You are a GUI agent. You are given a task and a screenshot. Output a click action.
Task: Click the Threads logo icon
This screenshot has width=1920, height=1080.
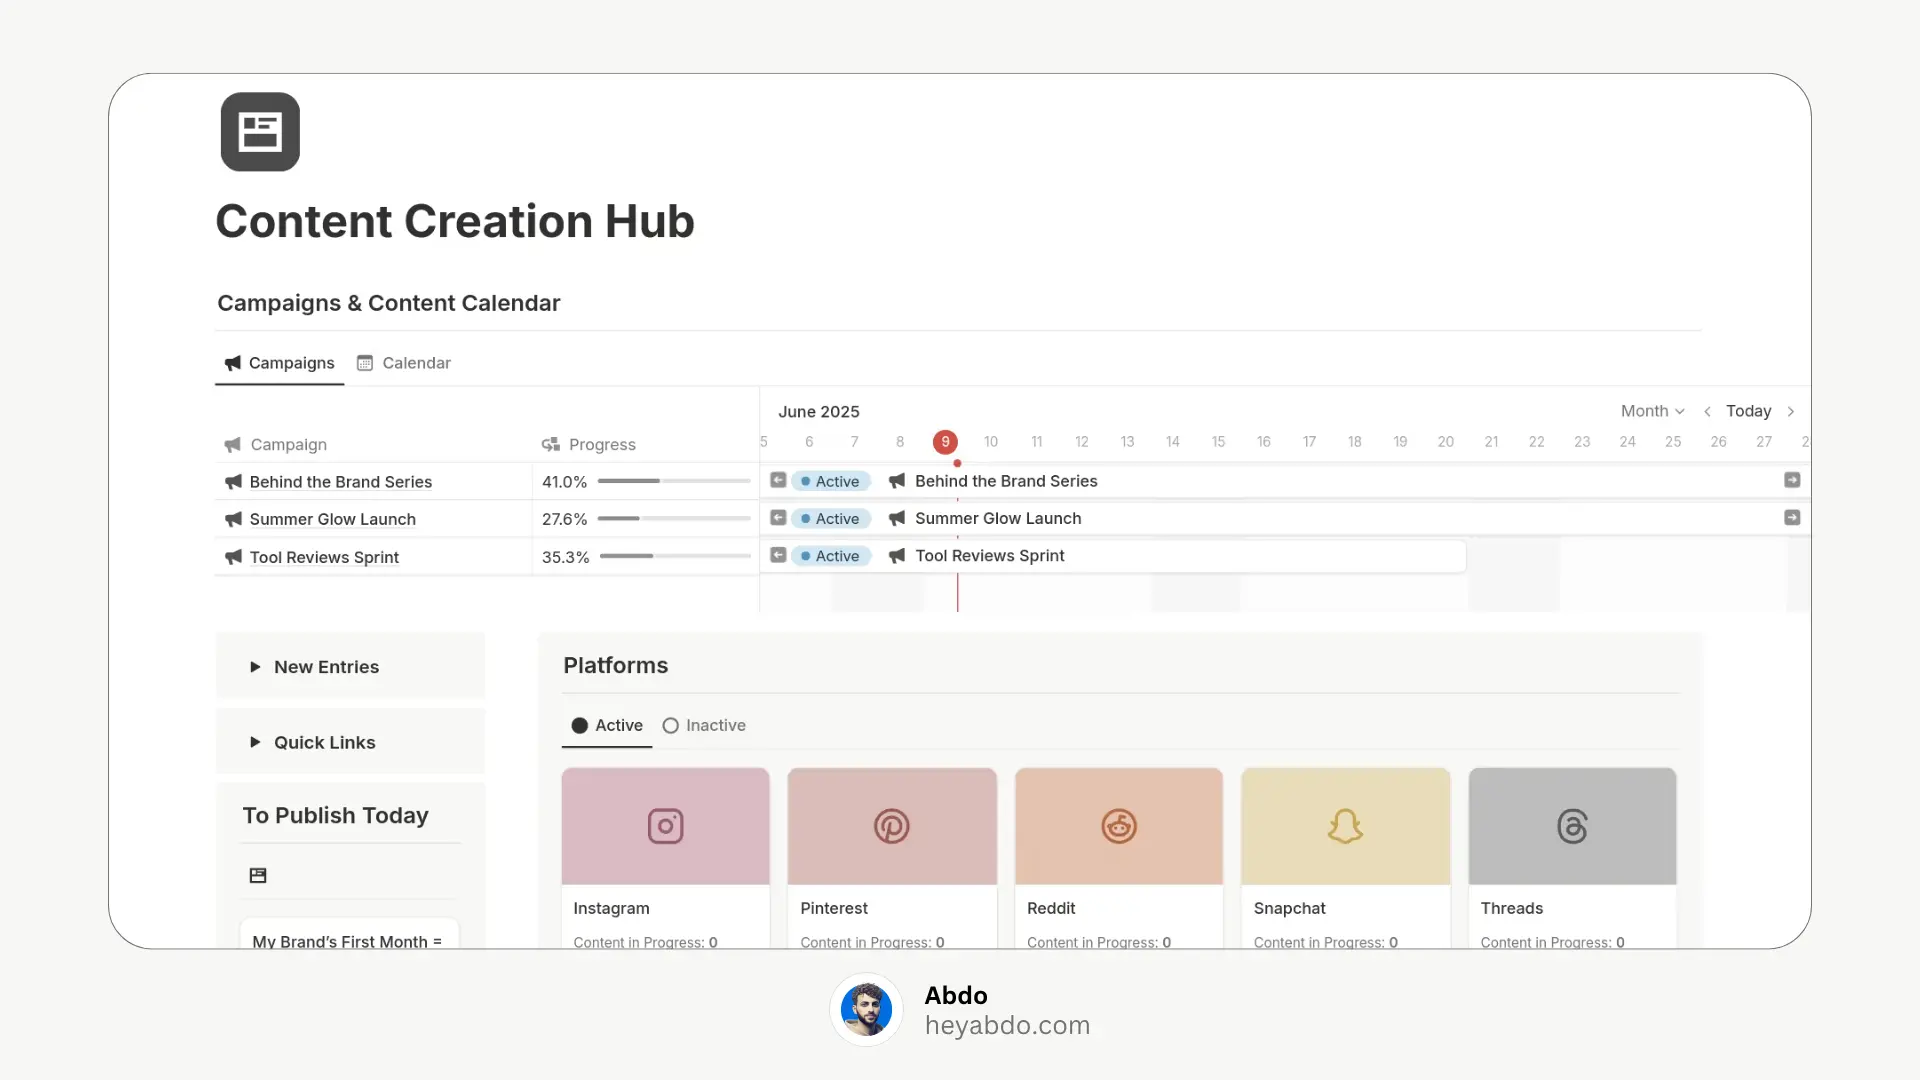(1572, 826)
